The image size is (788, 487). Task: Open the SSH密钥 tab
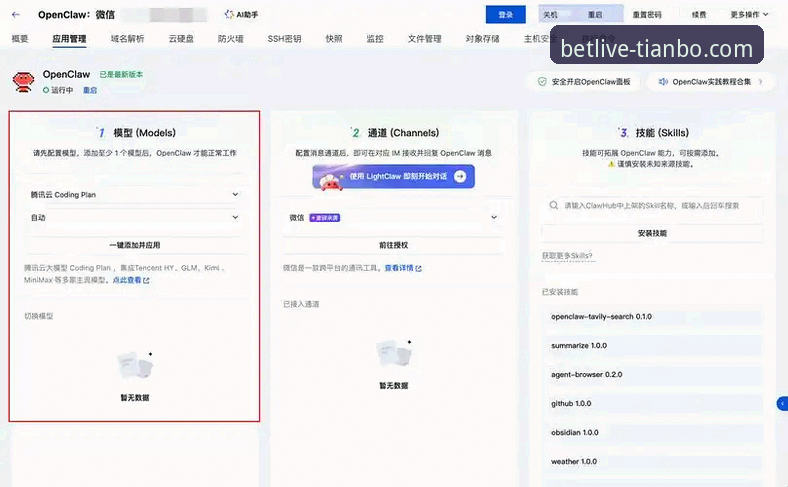pyautogui.click(x=284, y=38)
